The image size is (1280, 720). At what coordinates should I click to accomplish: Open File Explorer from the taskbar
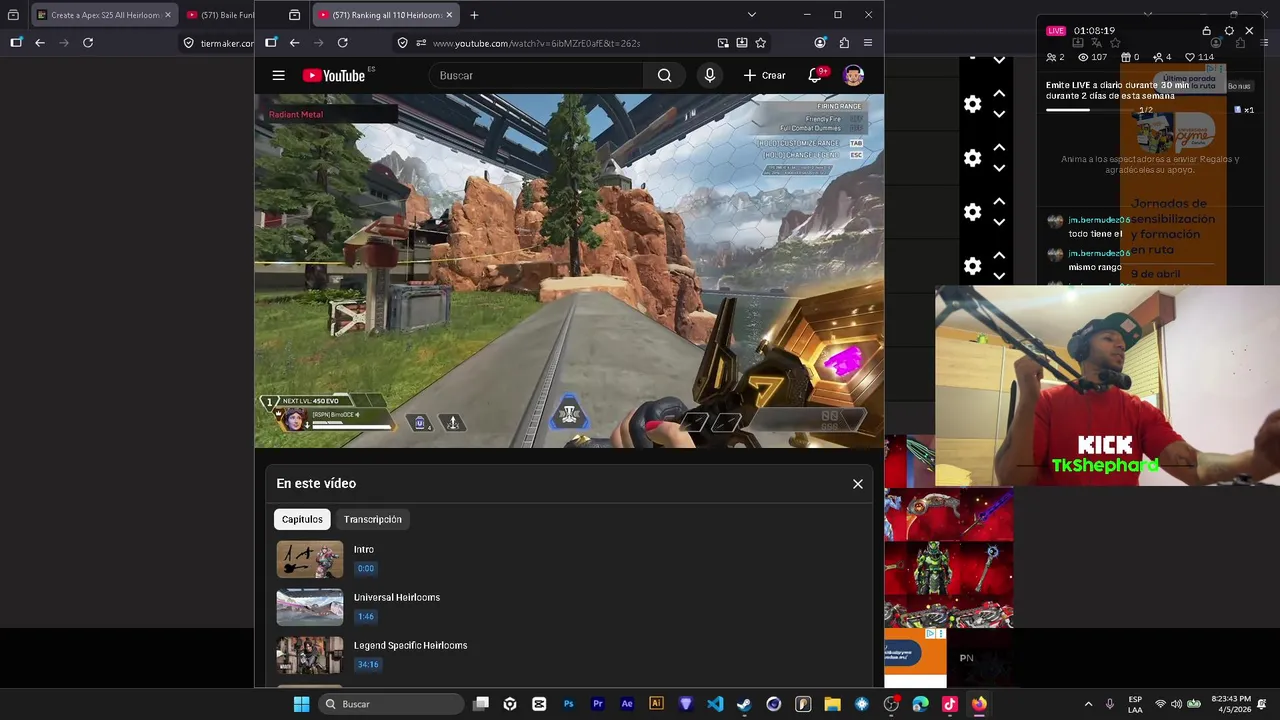tap(832, 704)
